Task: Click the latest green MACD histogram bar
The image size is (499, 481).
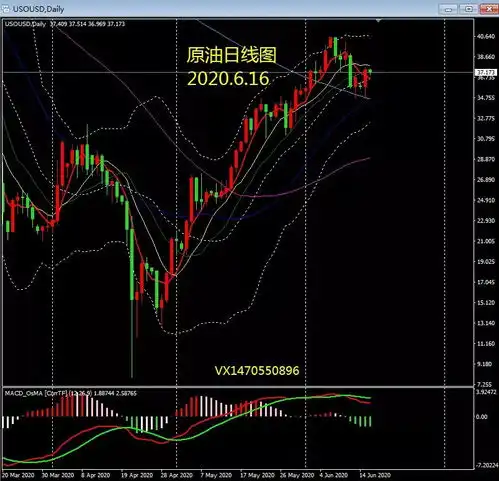Action: pos(370,421)
